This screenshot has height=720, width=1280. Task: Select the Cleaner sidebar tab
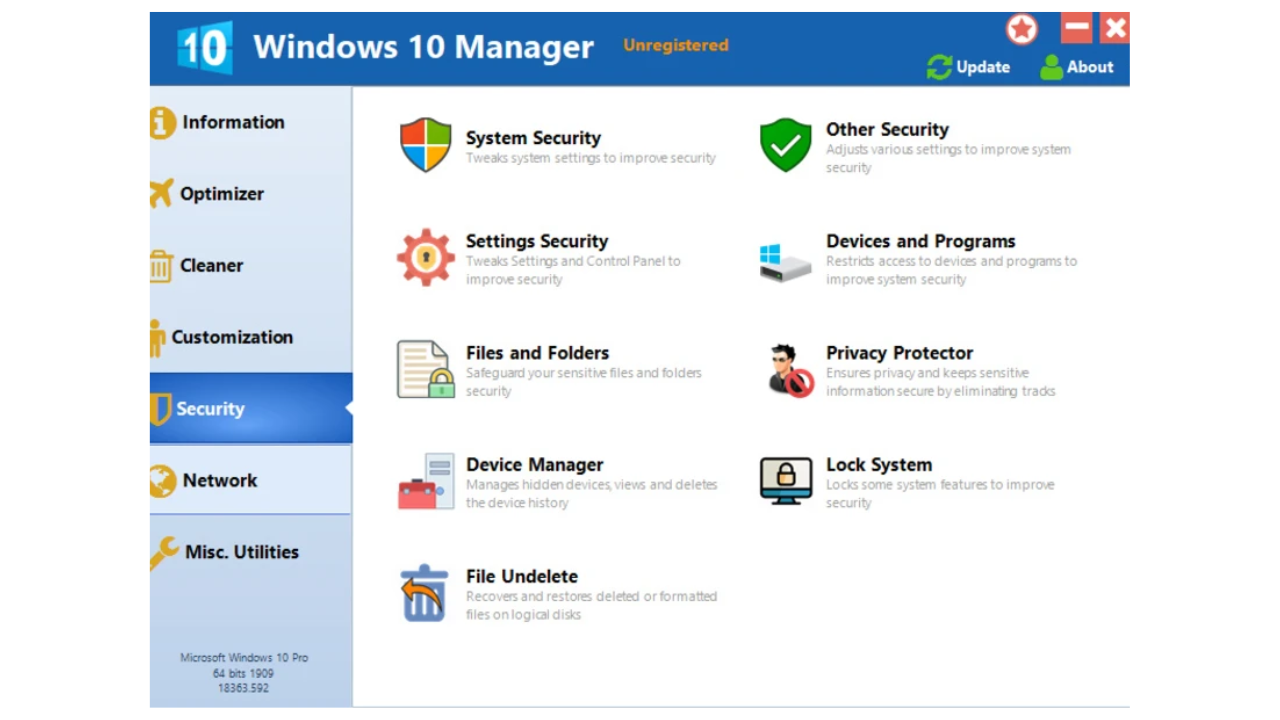(211, 266)
